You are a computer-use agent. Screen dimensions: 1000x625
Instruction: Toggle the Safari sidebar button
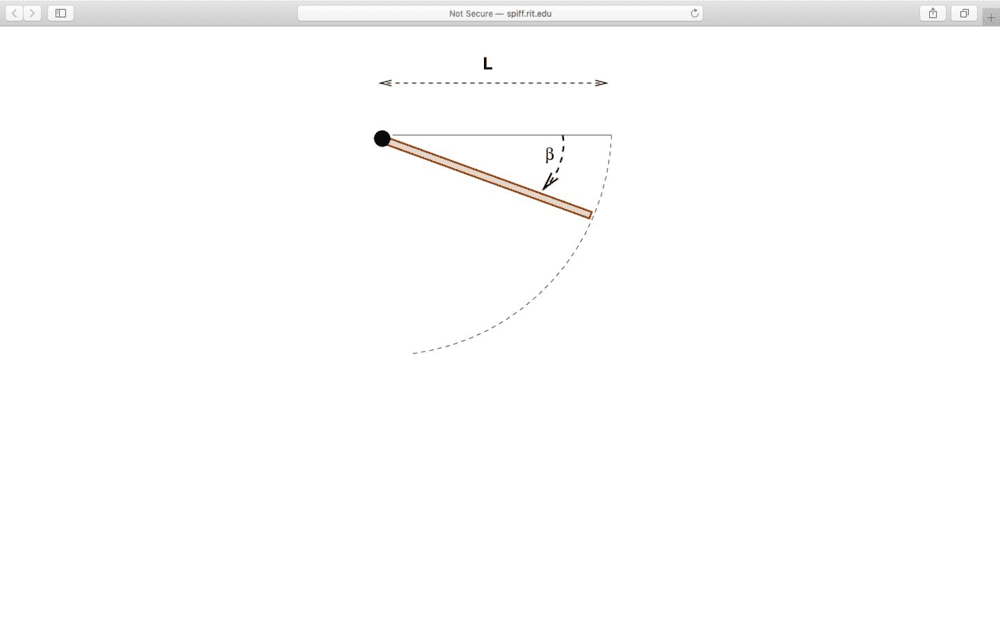point(61,13)
